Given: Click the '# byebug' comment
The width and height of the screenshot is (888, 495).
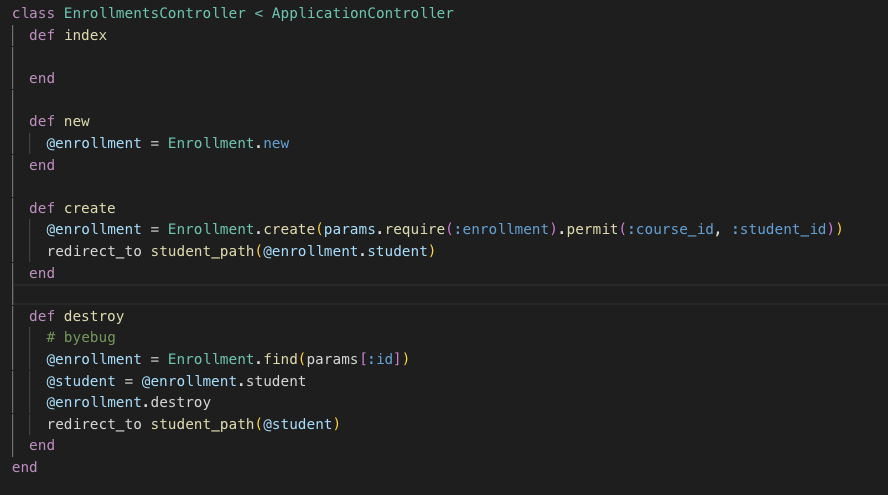Looking at the screenshot, I should point(81,338).
